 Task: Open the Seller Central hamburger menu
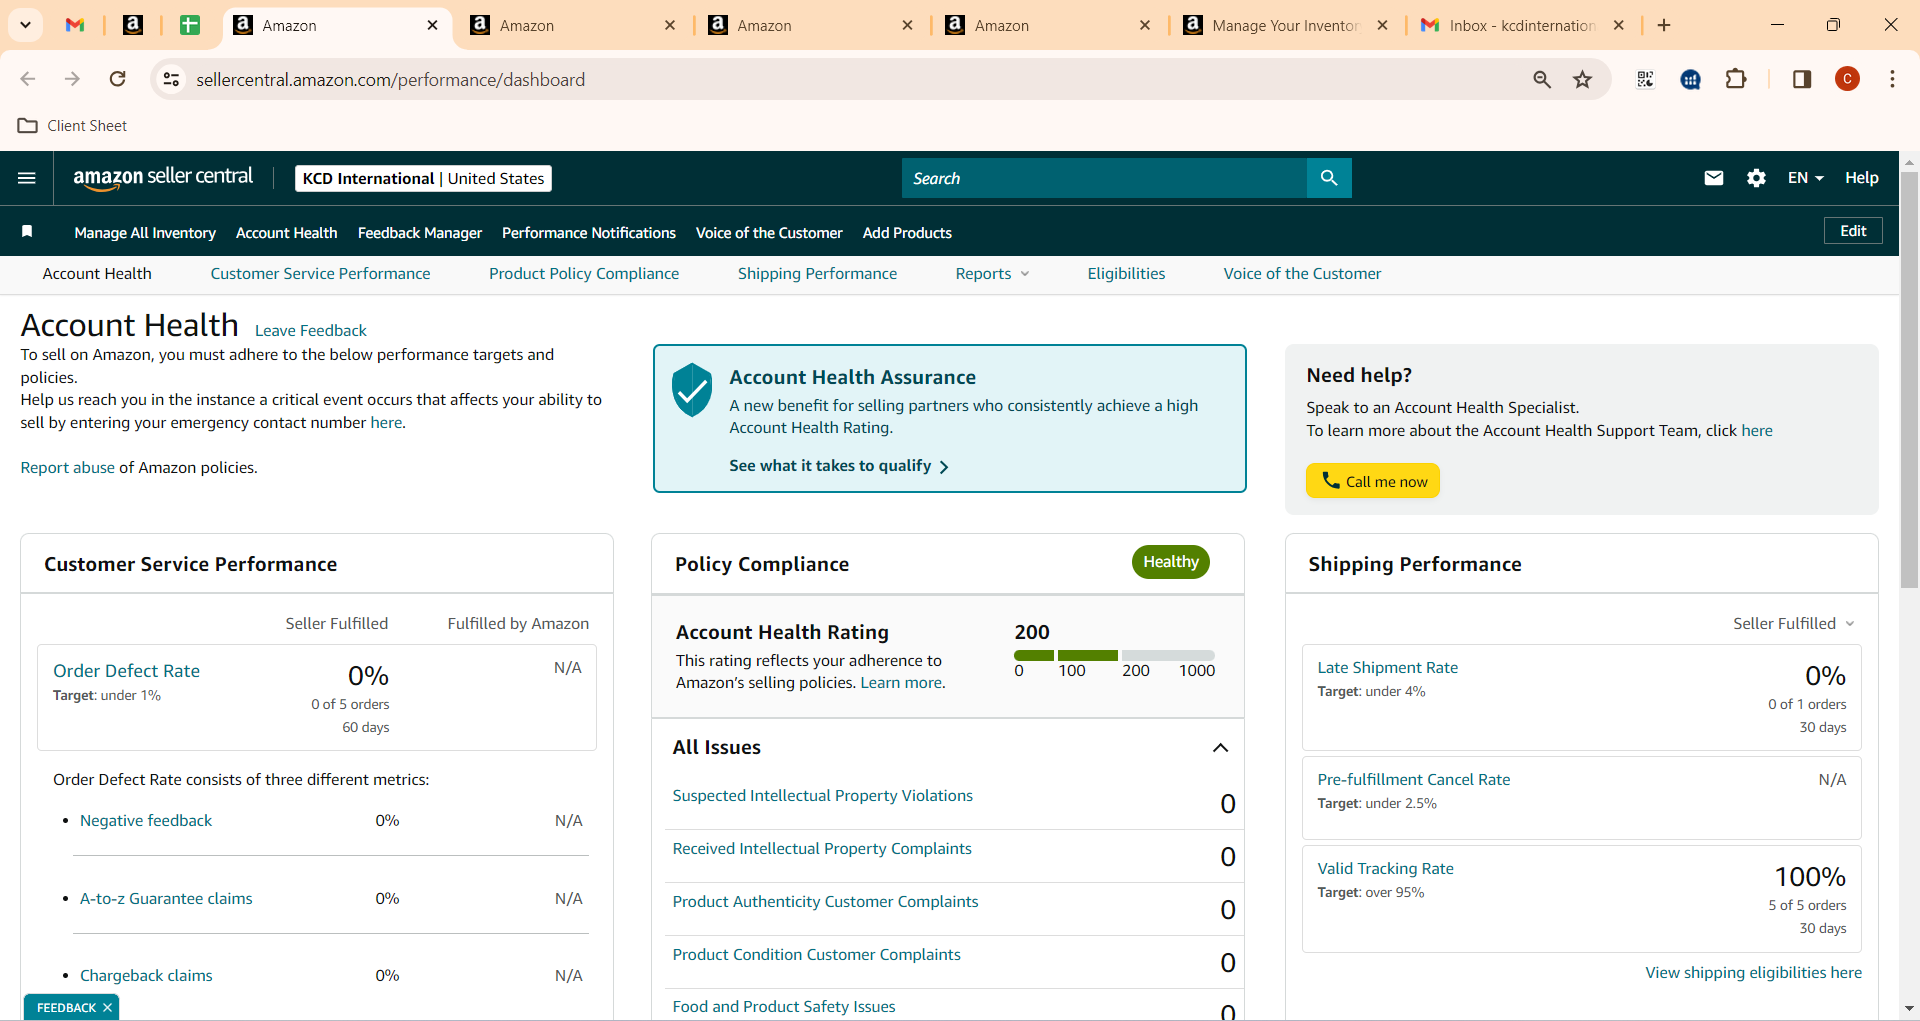[x=27, y=178]
